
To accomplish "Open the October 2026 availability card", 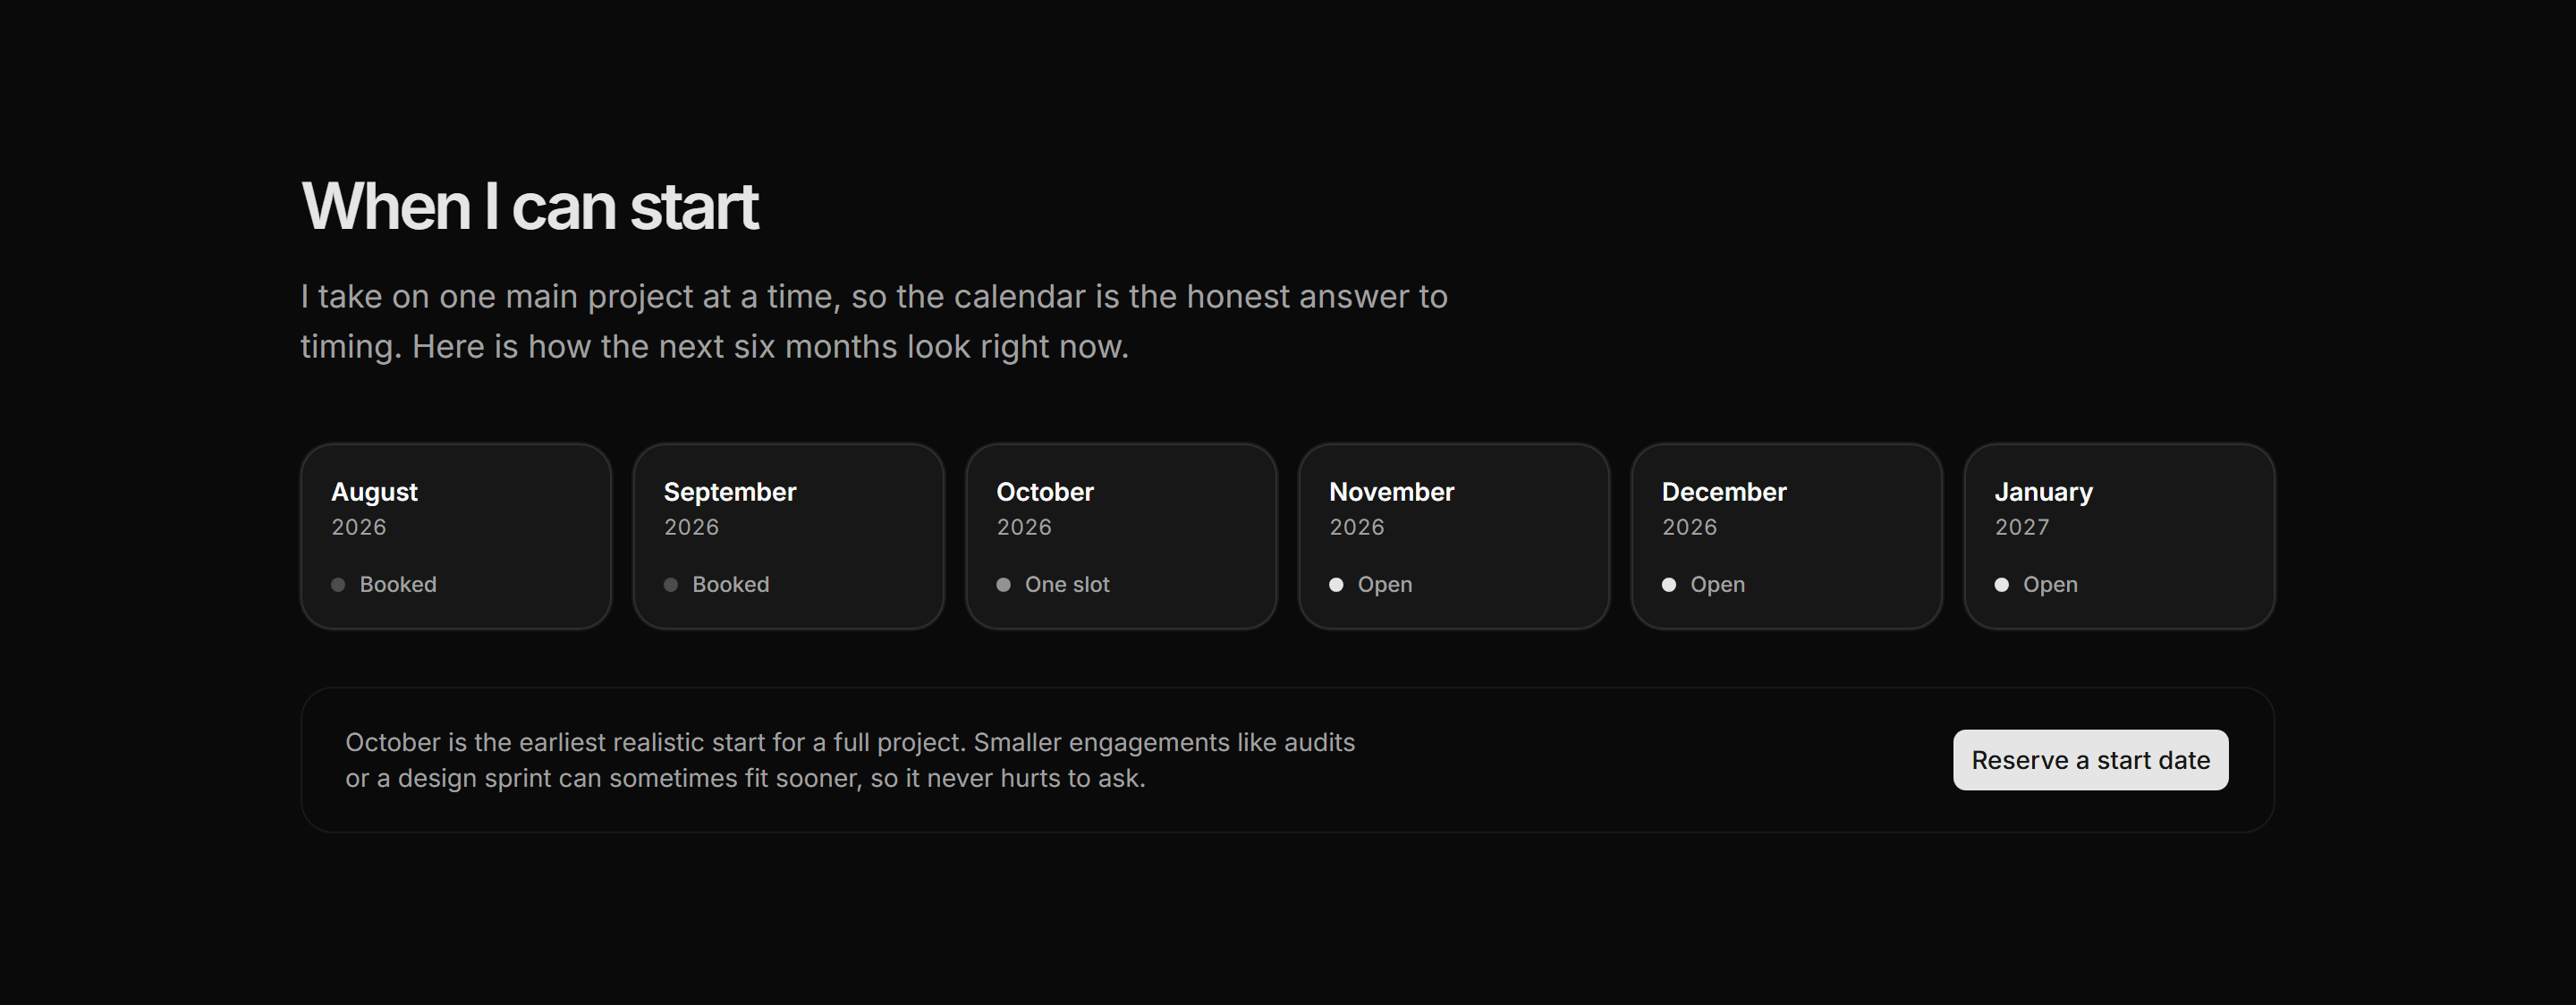I will pyautogui.click(x=1121, y=537).
